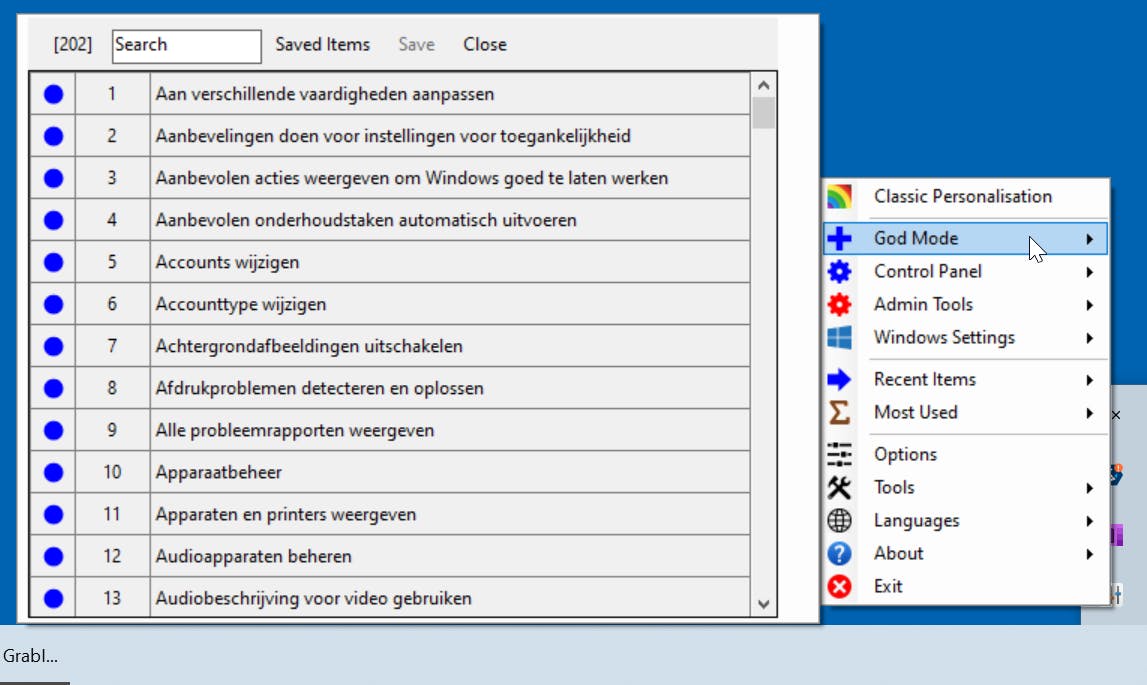Click blue dot next to Alle probleemrapporten weergeven
The width and height of the screenshot is (1147, 685).
coord(53,430)
